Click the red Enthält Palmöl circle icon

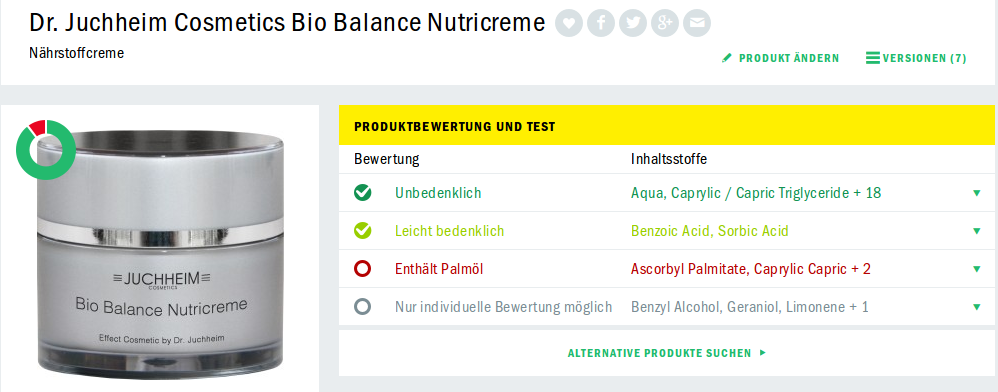pyautogui.click(x=363, y=269)
